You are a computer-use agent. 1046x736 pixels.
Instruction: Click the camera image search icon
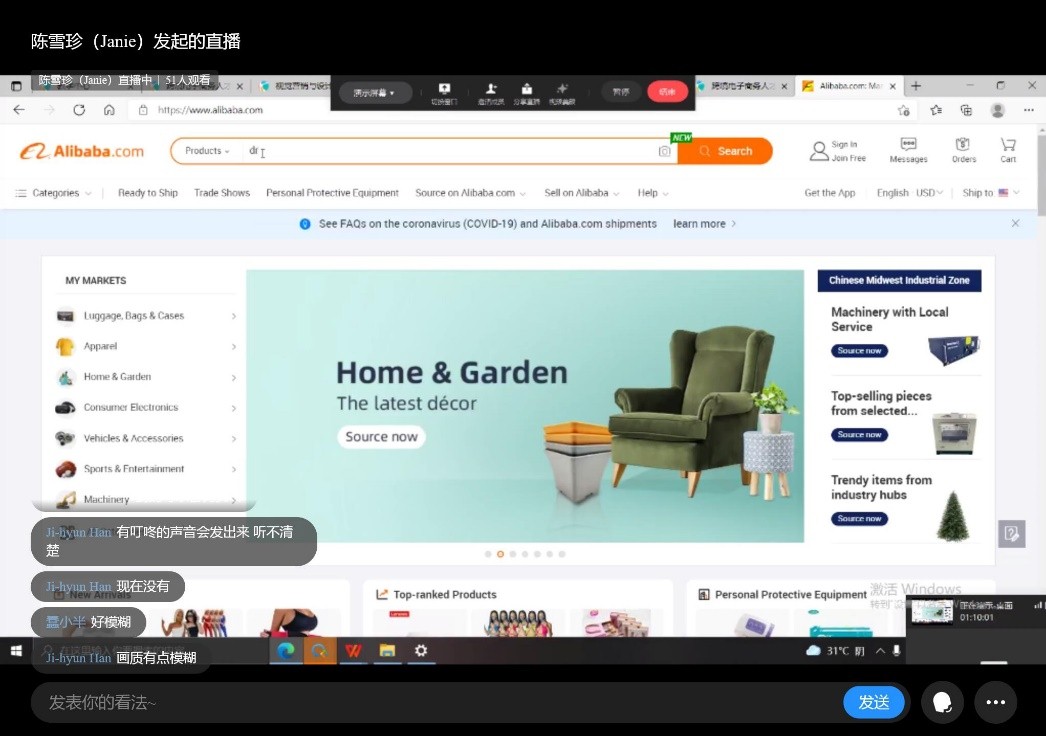click(x=664, y=151)
